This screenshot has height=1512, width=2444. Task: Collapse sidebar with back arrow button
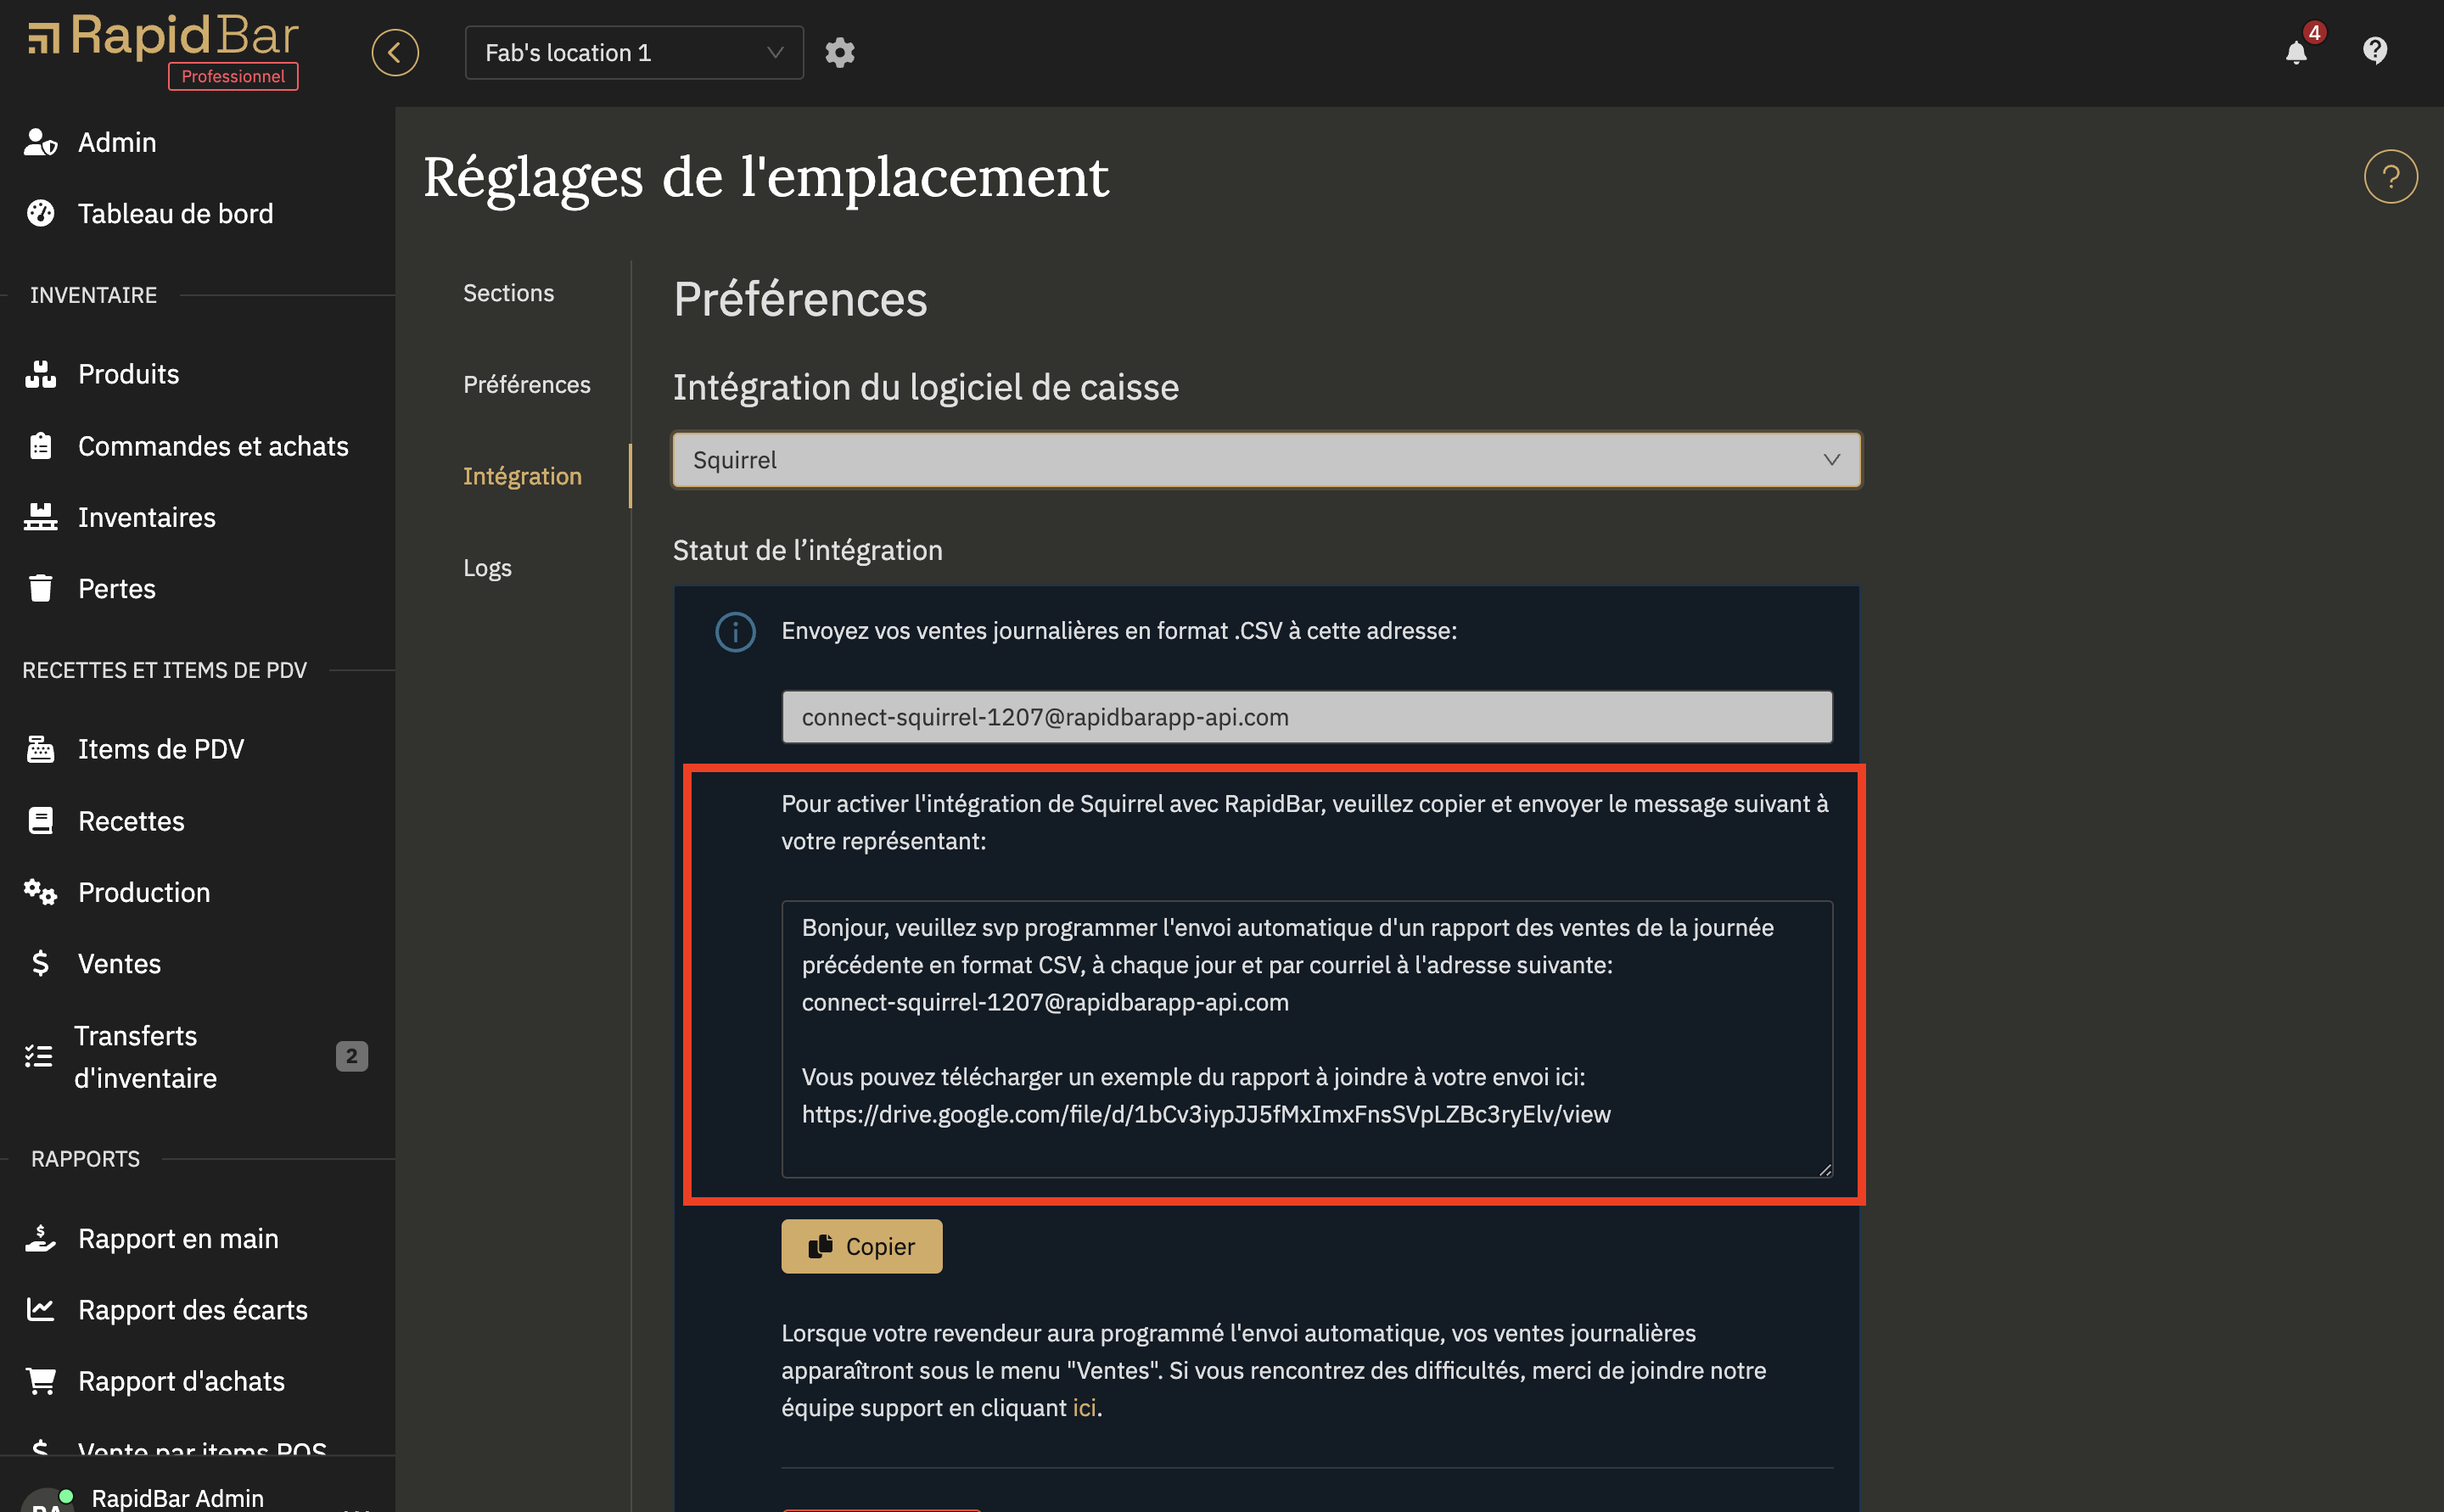coord(395,52)
